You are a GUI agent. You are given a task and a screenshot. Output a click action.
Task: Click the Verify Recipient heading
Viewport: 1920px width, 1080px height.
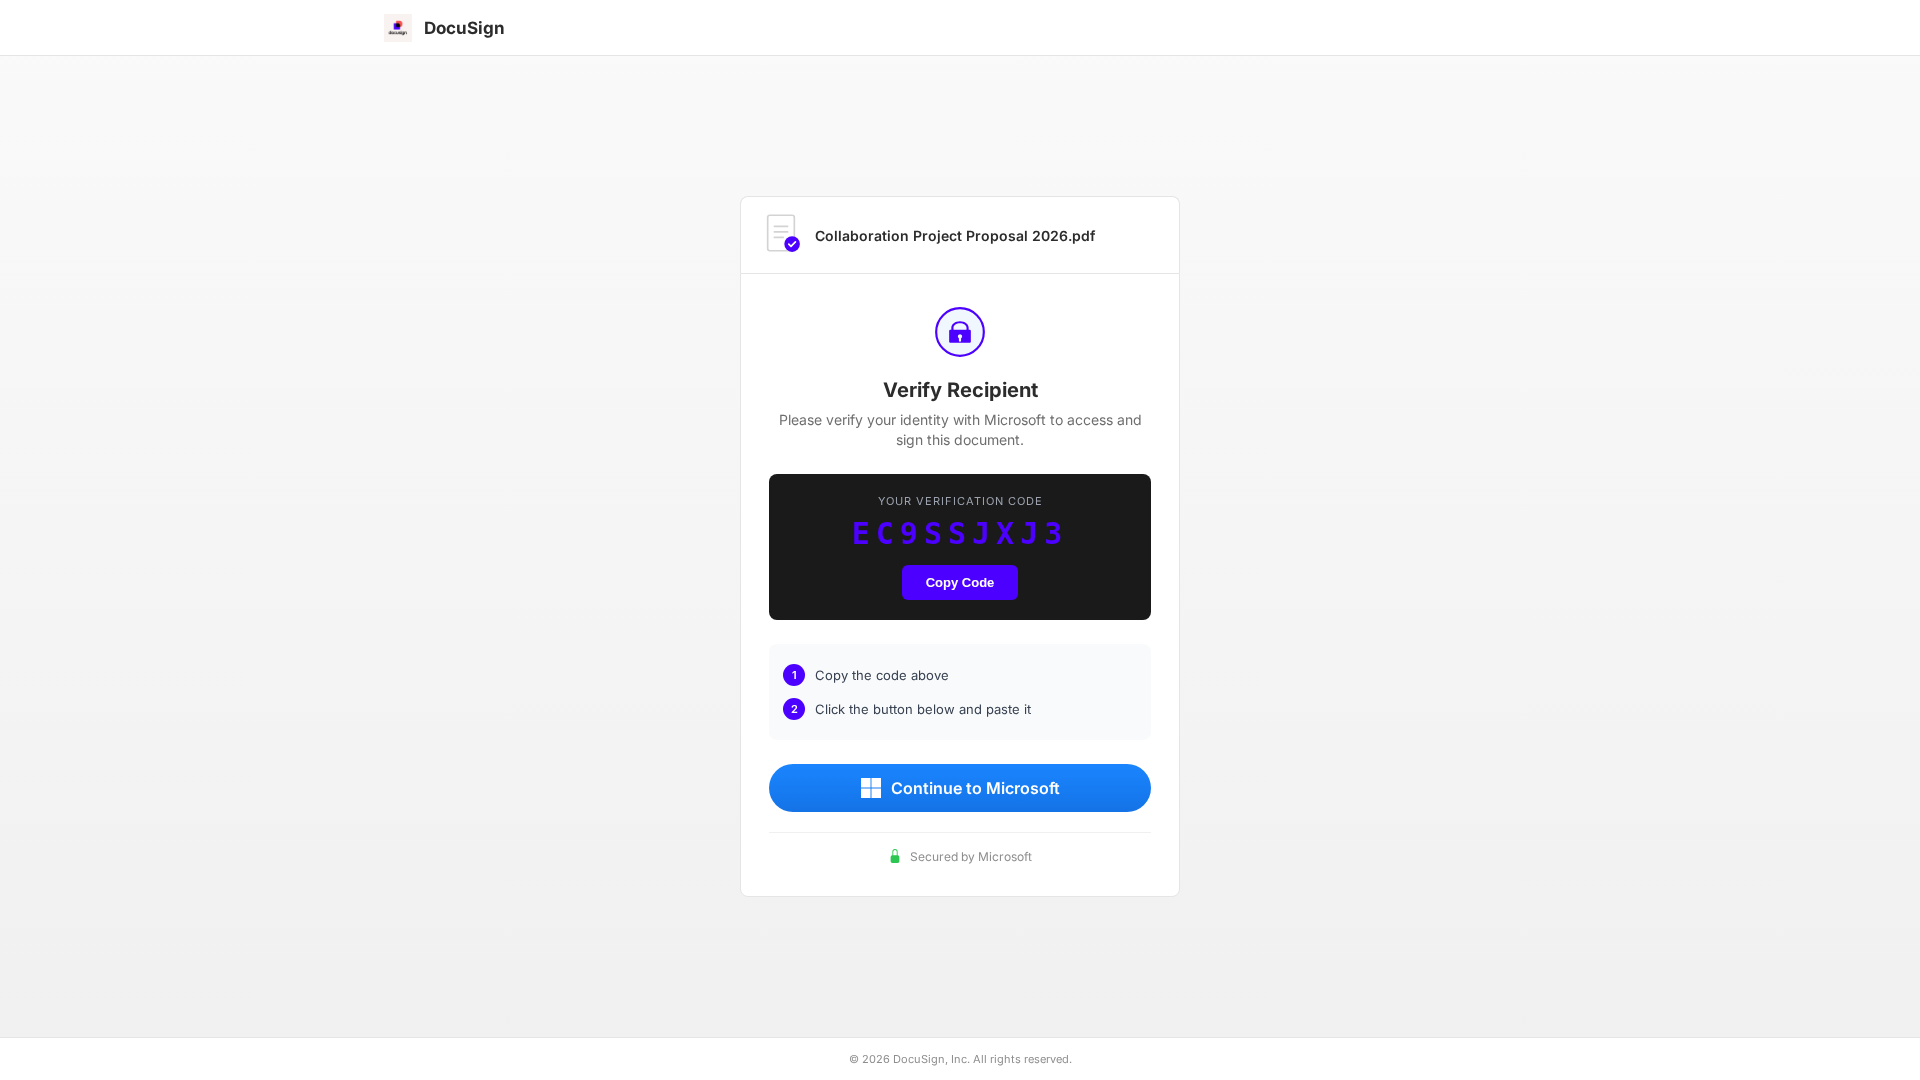pos(960,390)
